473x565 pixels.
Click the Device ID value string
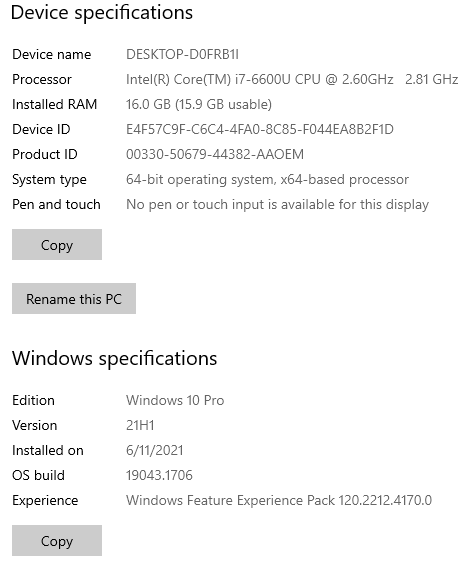click(x=260, y=129)
